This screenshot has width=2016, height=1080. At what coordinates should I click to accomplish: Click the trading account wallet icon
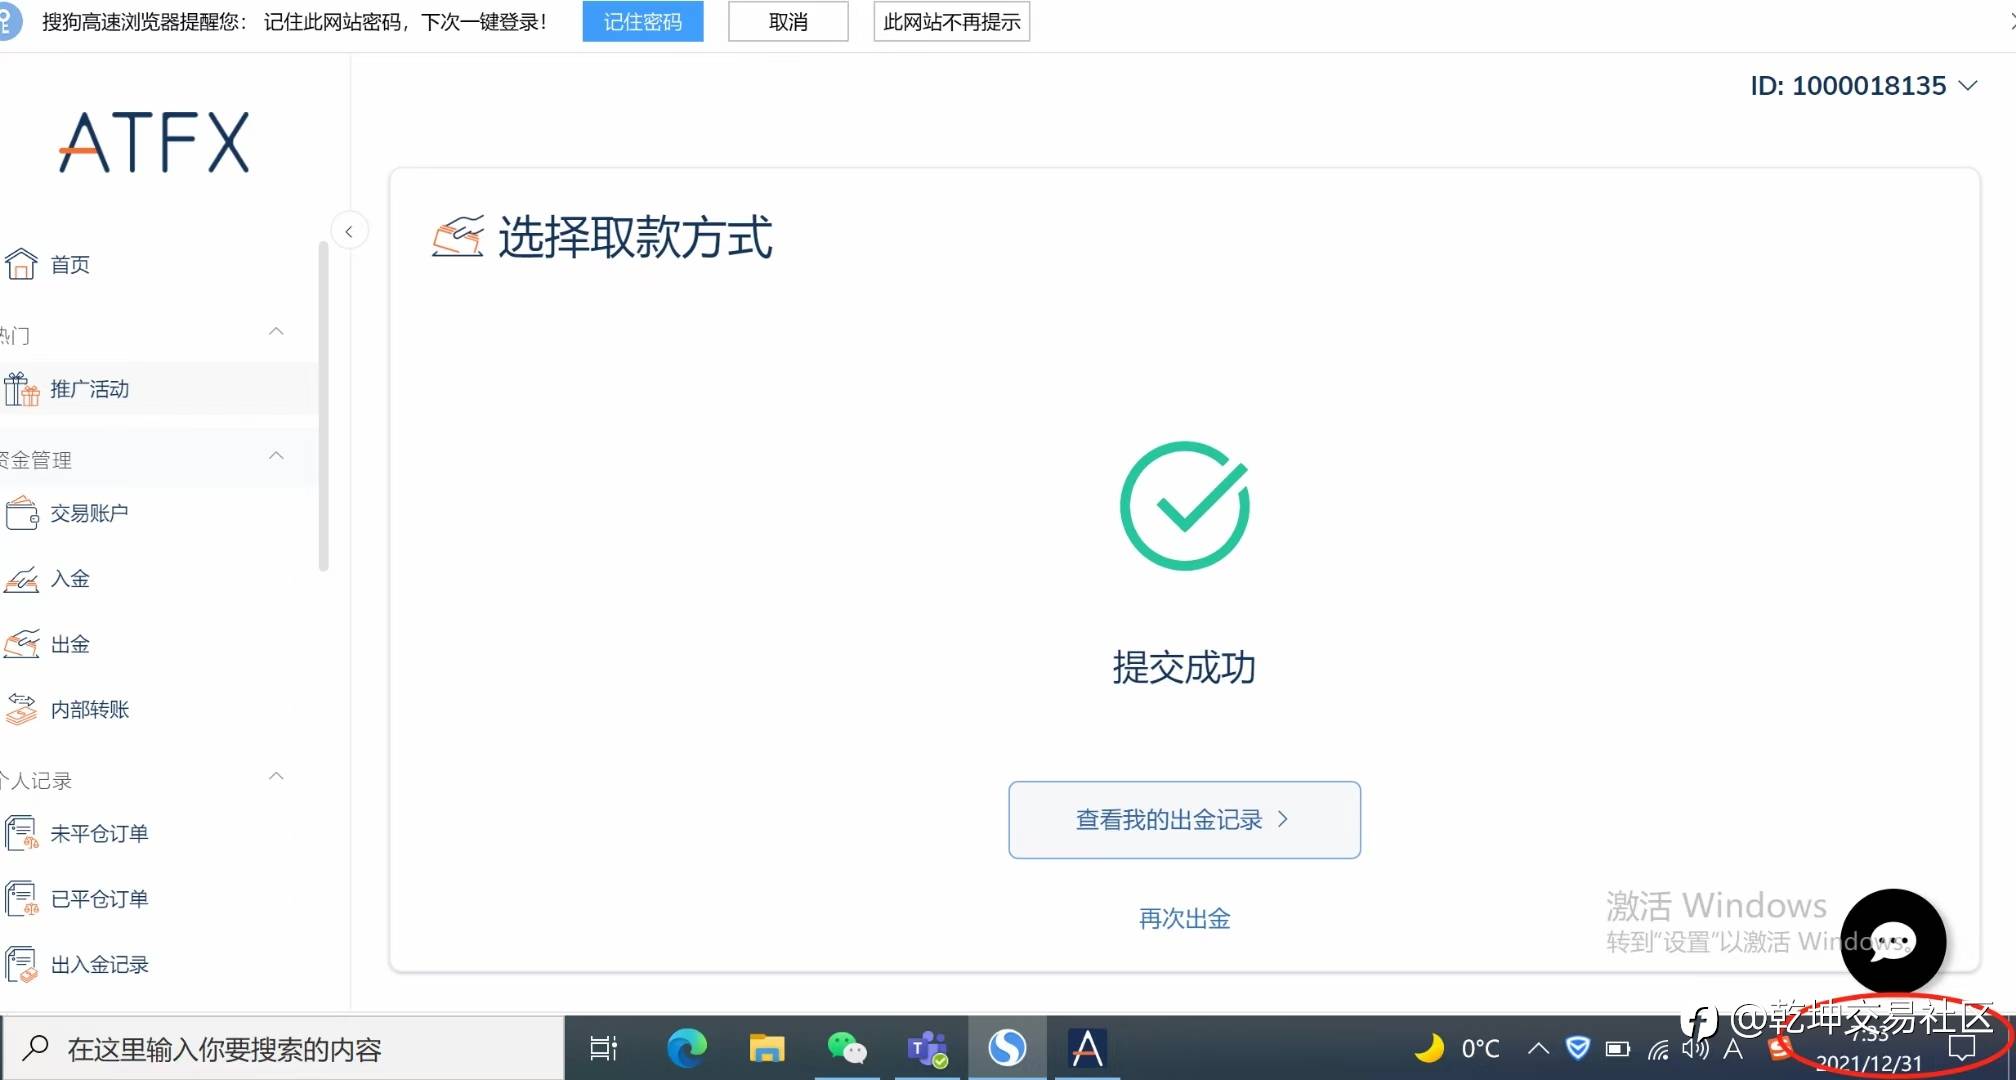[x=21, y=514]
